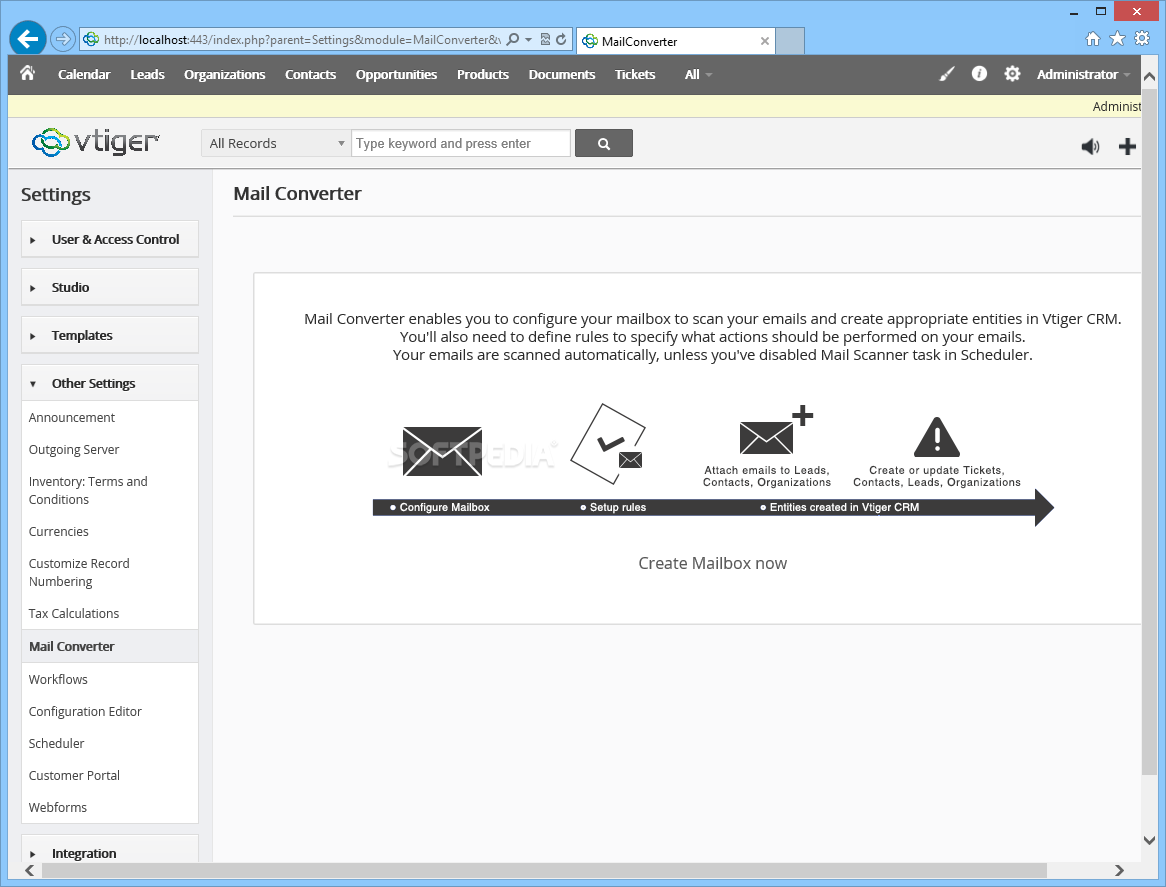Open Configuration Editor
The image size is (1166, 887).
coord(85,712)
